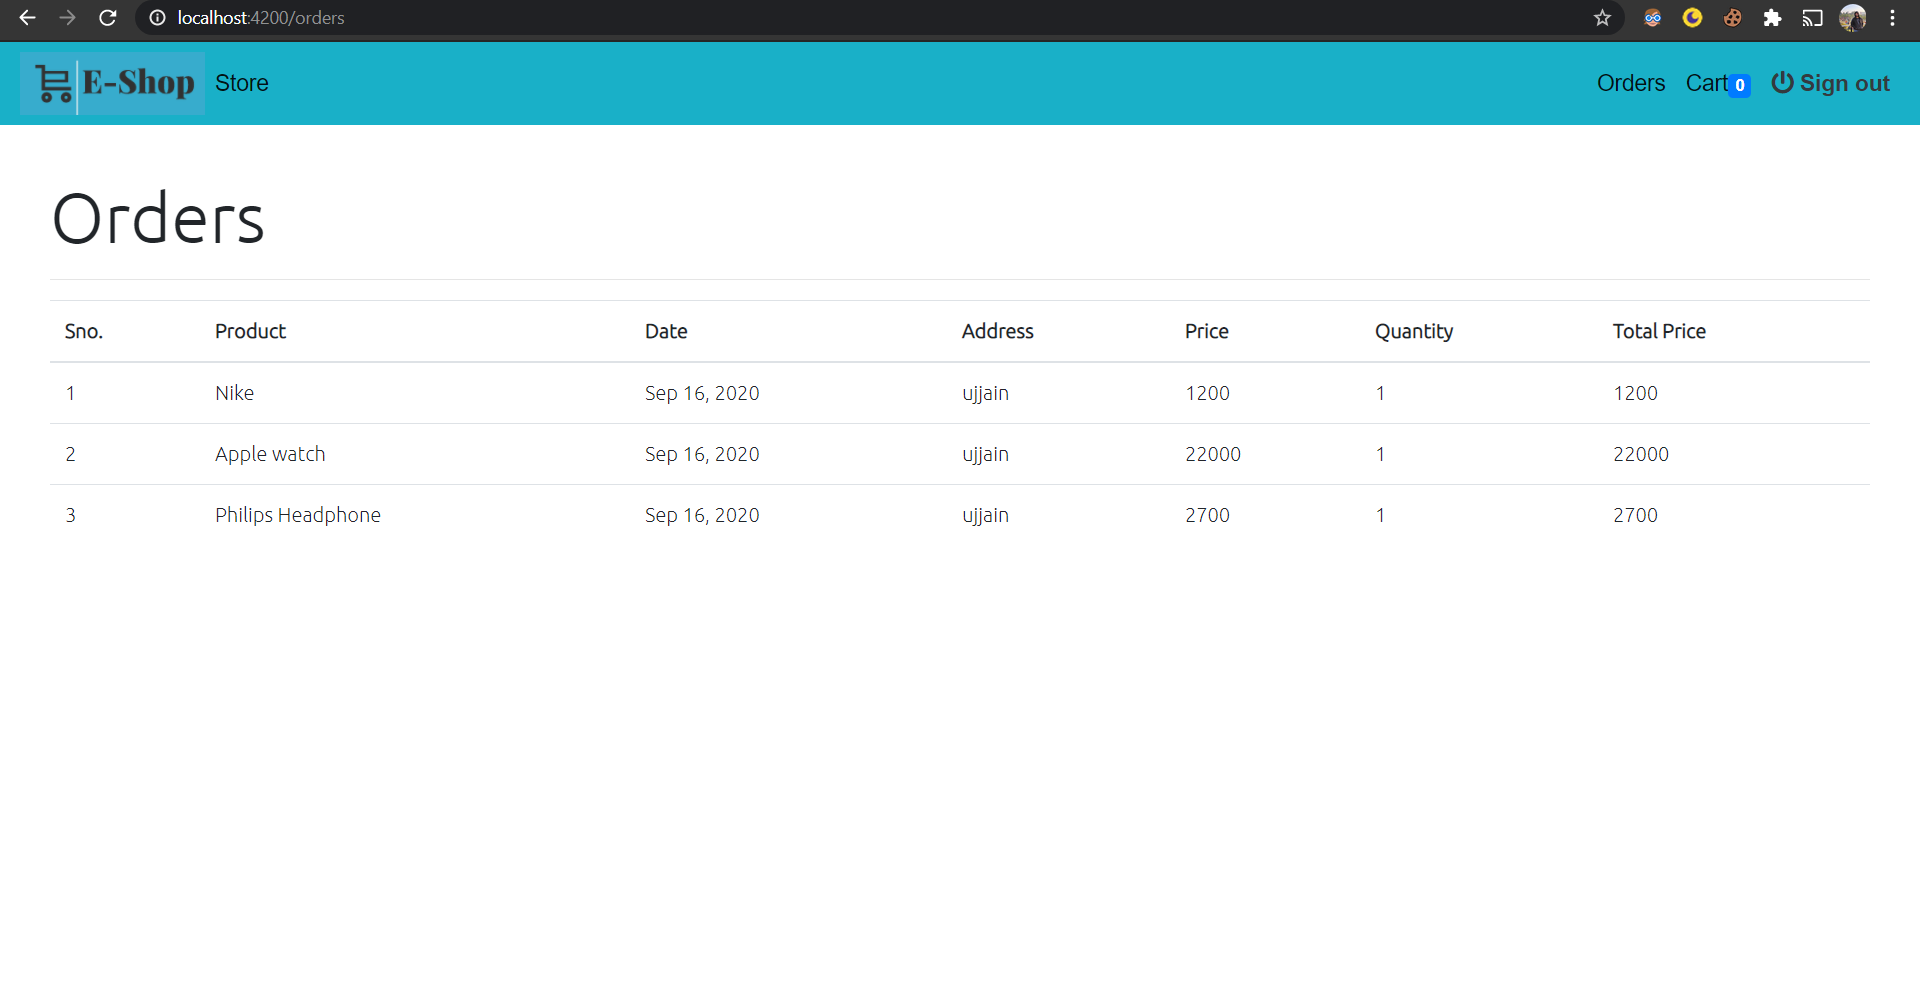1920x982 pixels.
Task: Open the Cart link
Action: point(1706,83)
